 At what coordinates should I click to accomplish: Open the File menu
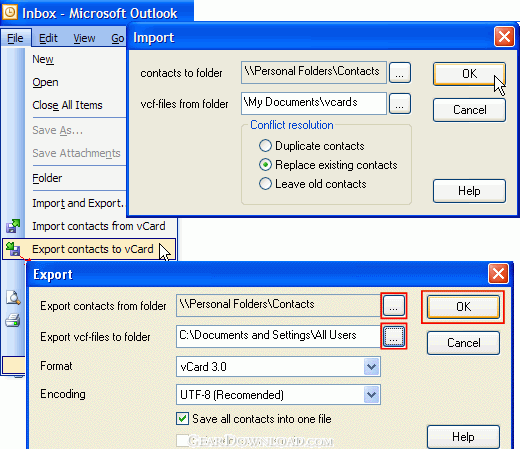[x=15, y=38]
